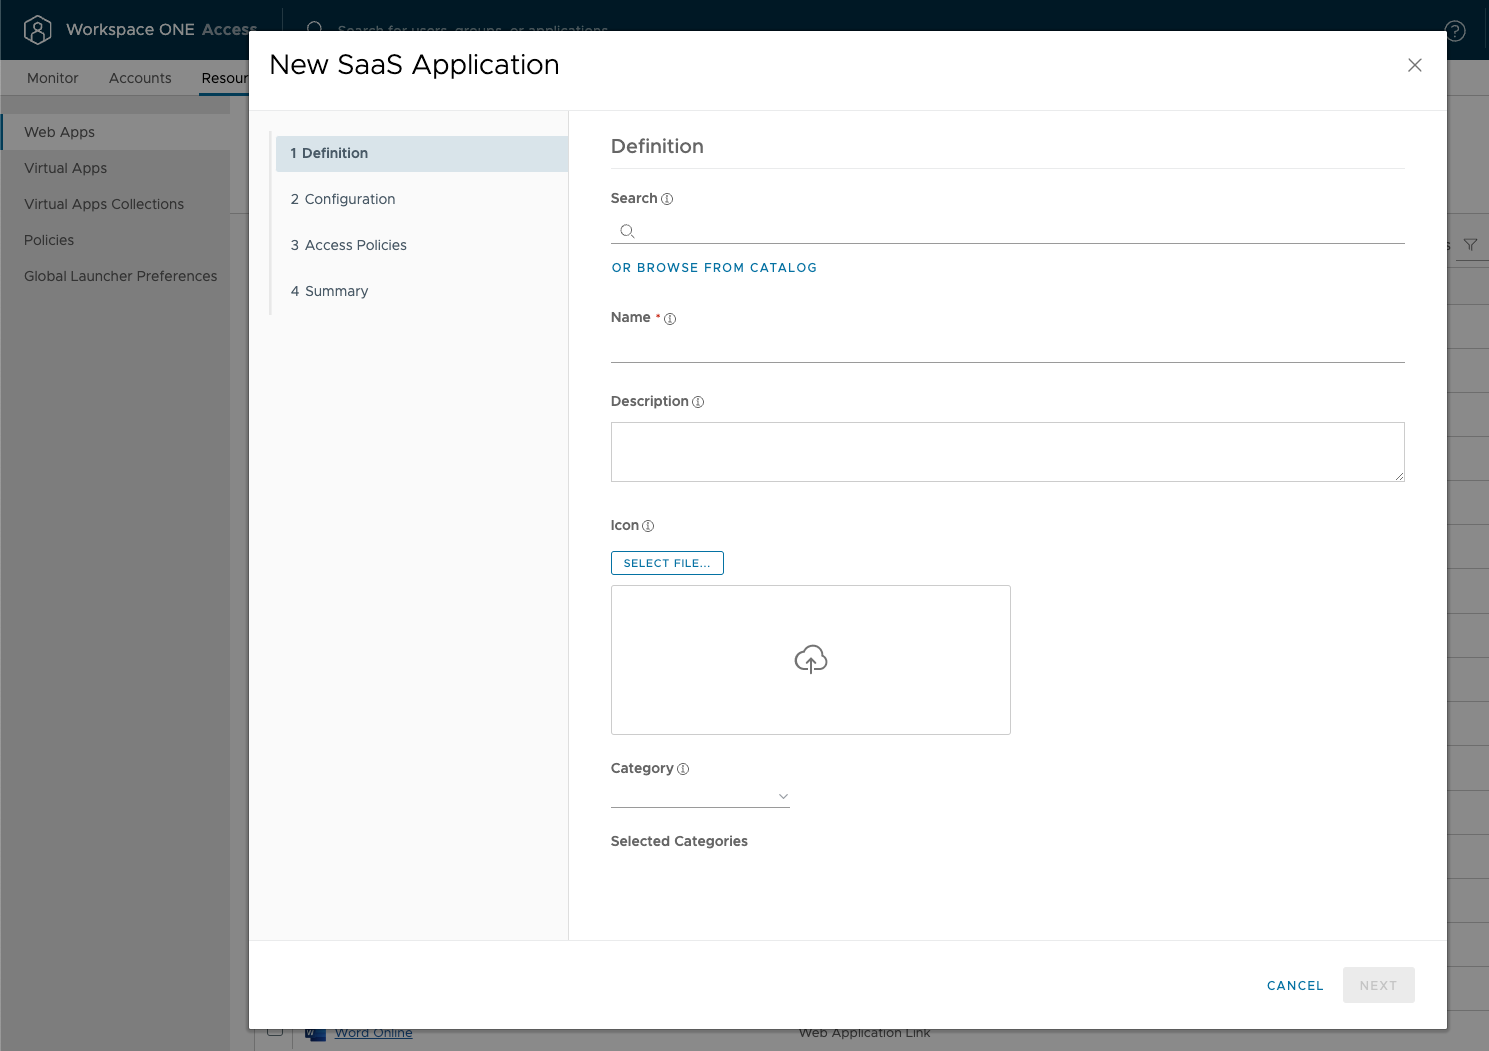
Task: Click the magnifier icon in the Search field
Action: coord(627,231)
